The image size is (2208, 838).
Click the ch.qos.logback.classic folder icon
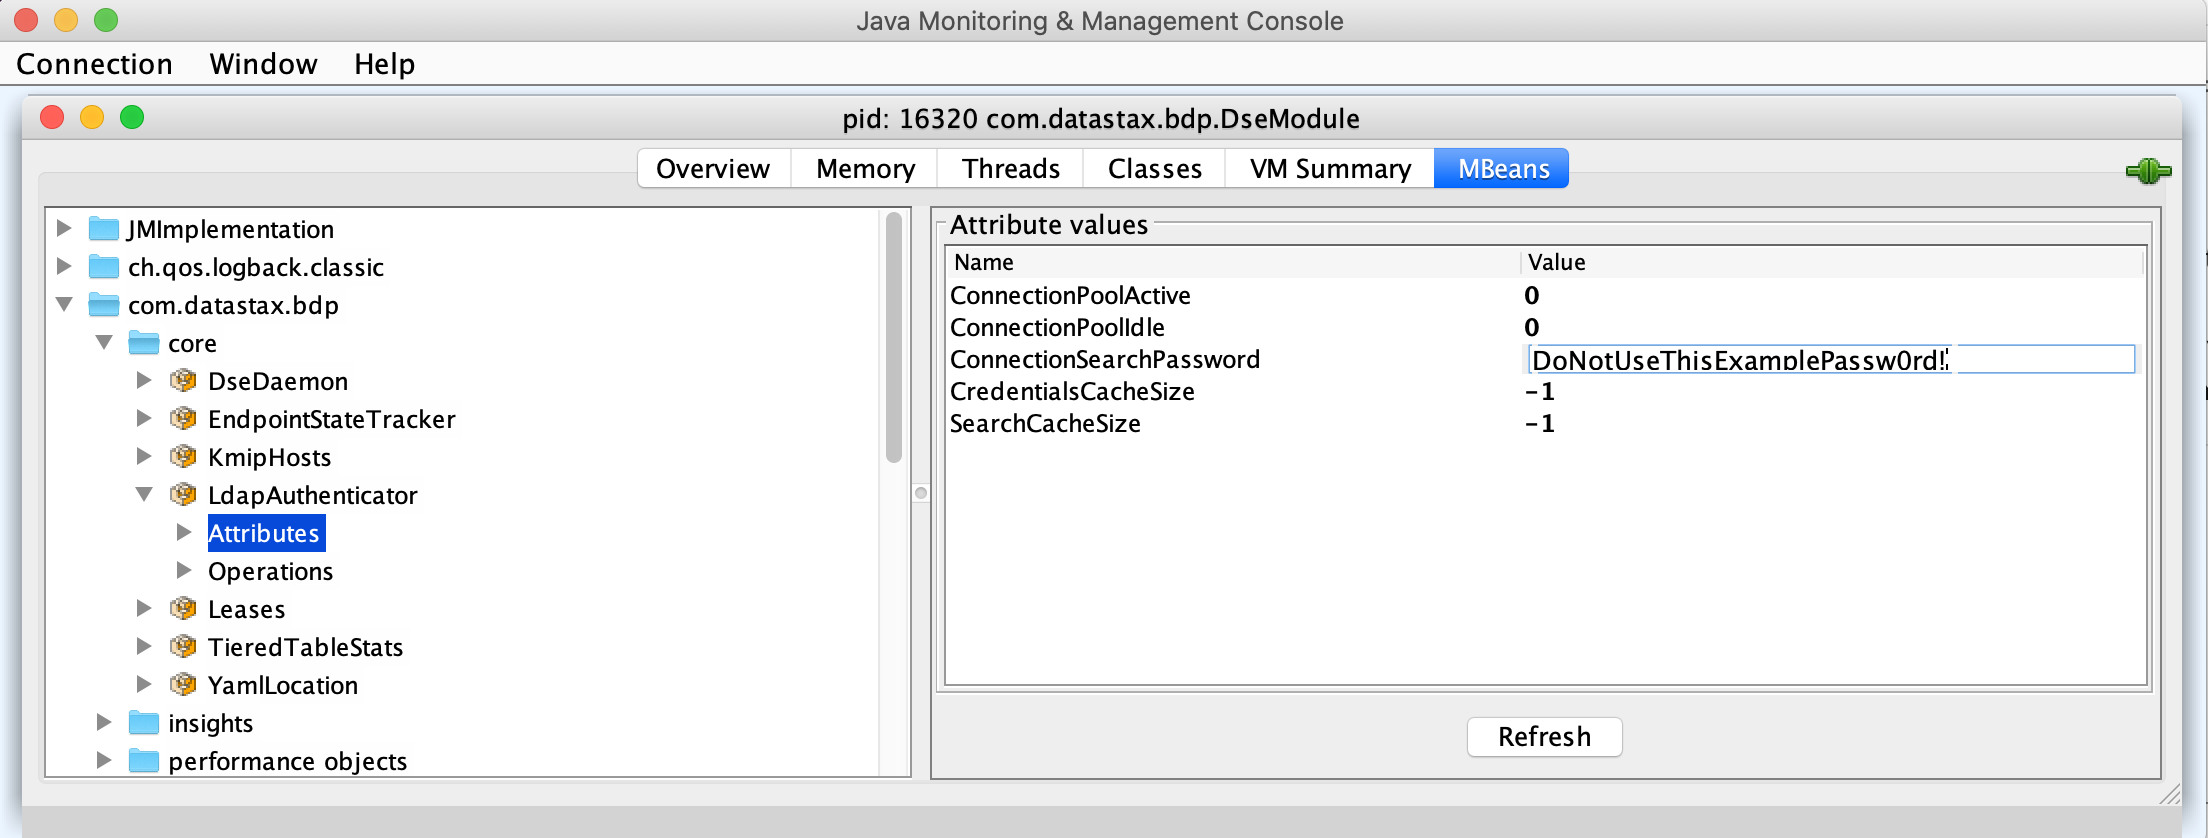[104, 267]
